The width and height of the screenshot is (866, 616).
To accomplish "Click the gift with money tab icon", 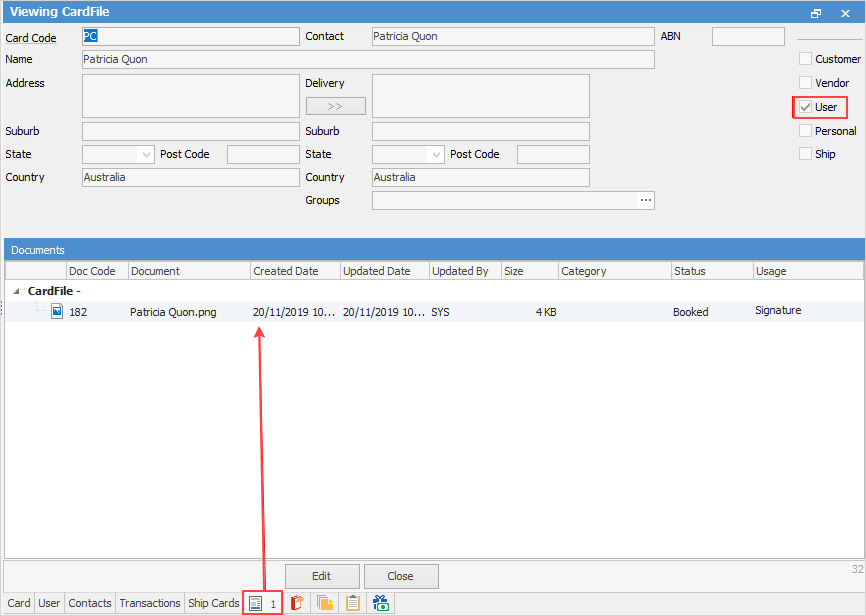I will [x=380, y=603].
